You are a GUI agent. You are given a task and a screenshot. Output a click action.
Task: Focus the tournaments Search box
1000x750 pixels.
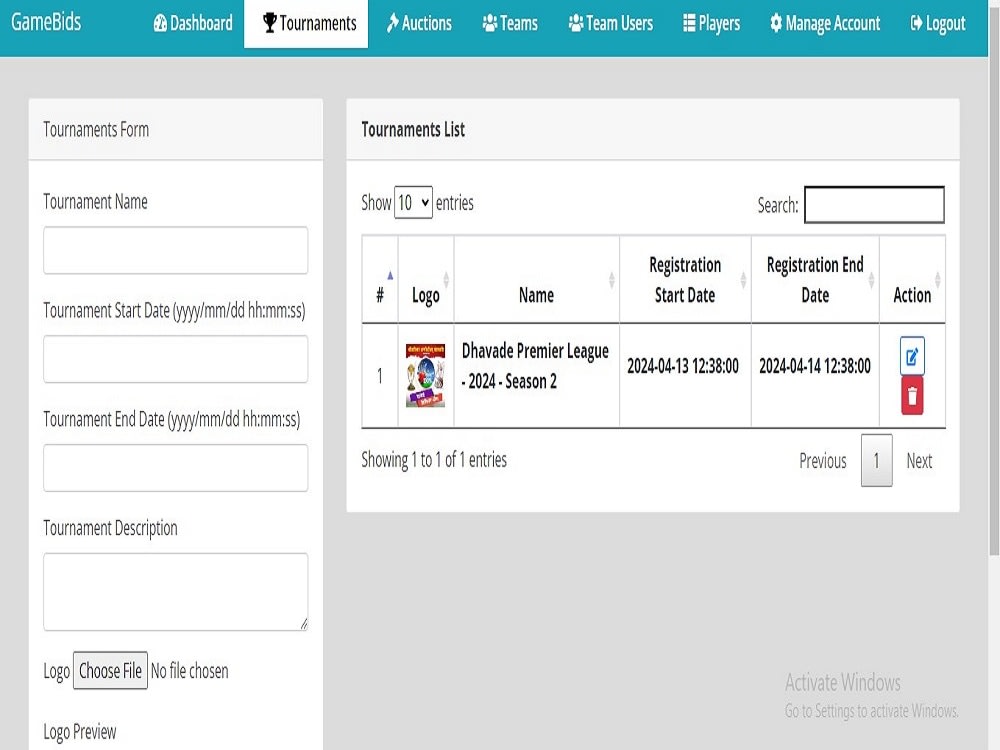874,205
